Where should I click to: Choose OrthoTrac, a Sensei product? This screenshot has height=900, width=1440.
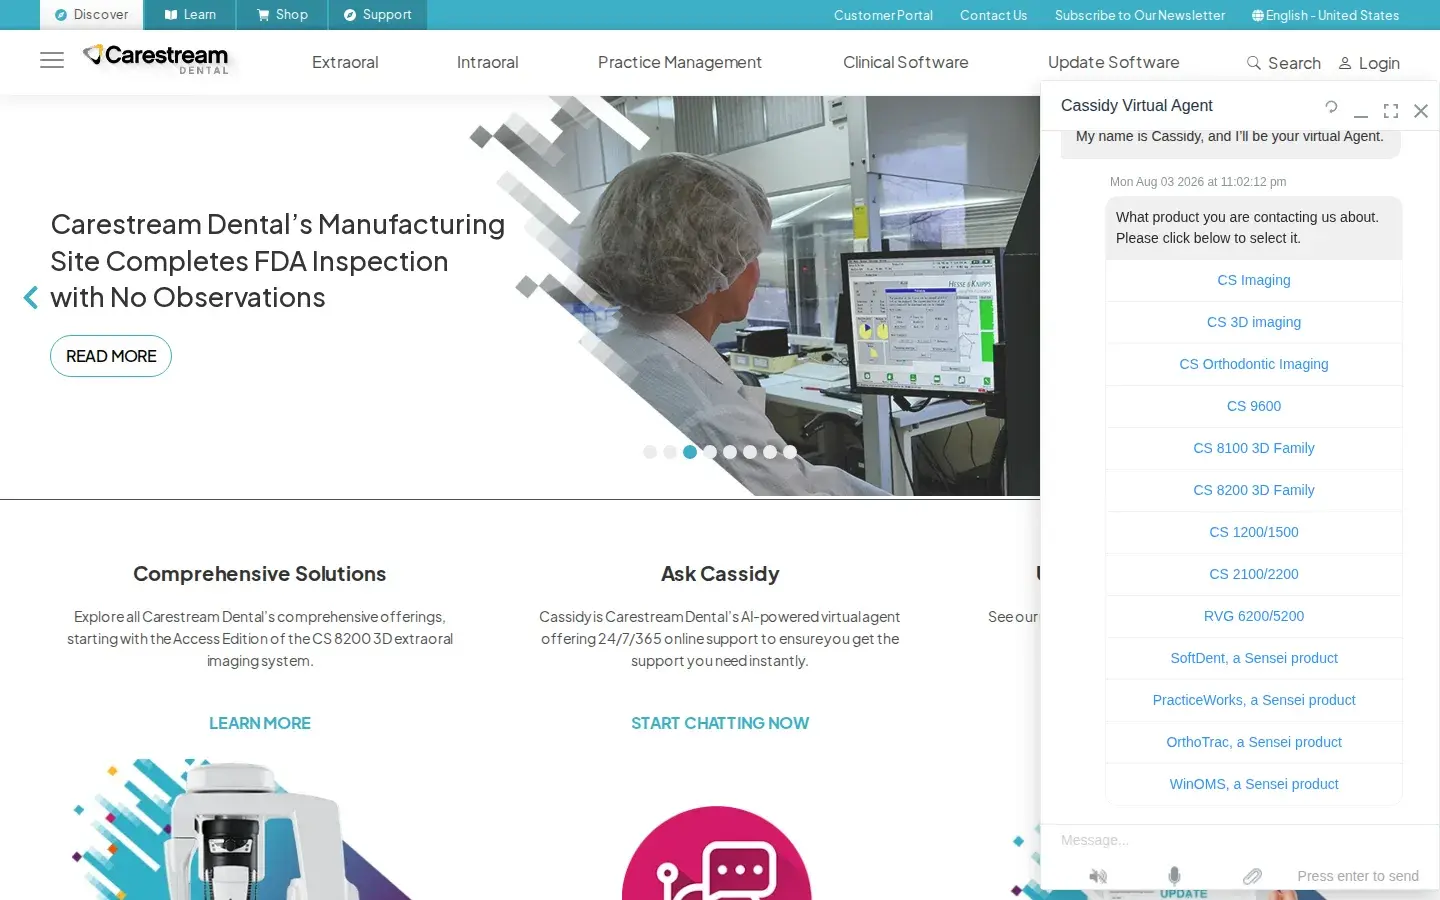click(1254, 742)
